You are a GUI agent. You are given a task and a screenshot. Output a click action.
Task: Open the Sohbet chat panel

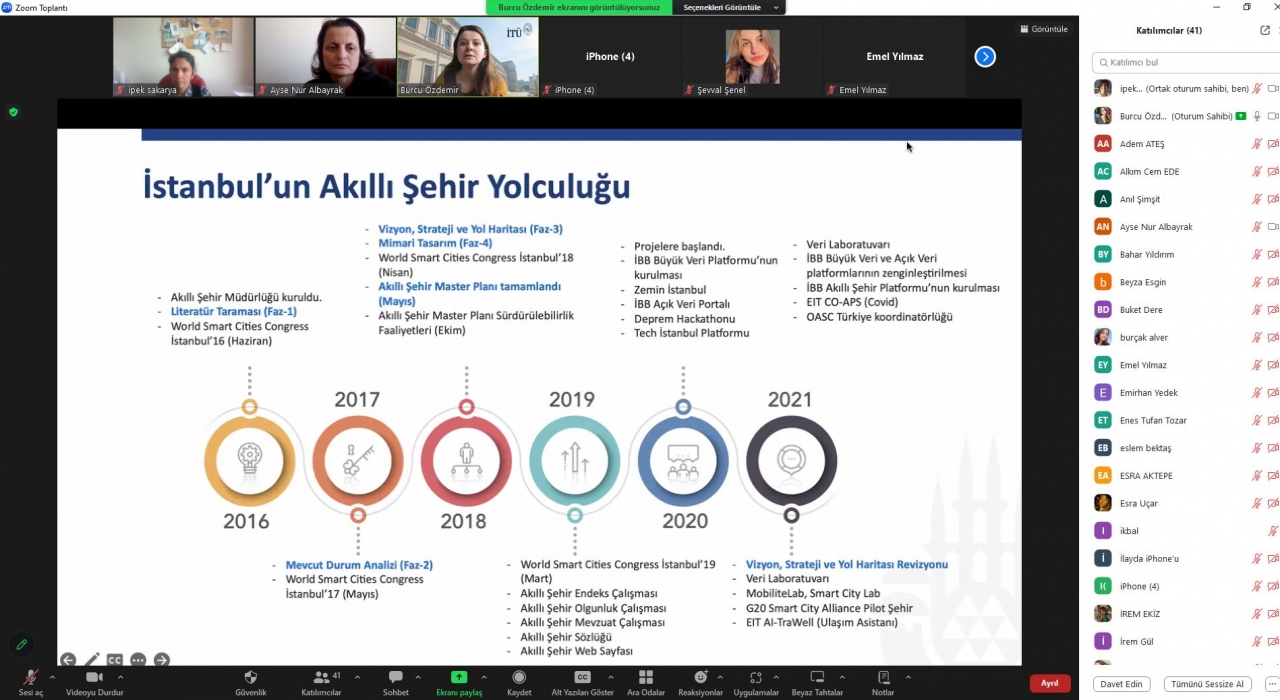[395, 678]
